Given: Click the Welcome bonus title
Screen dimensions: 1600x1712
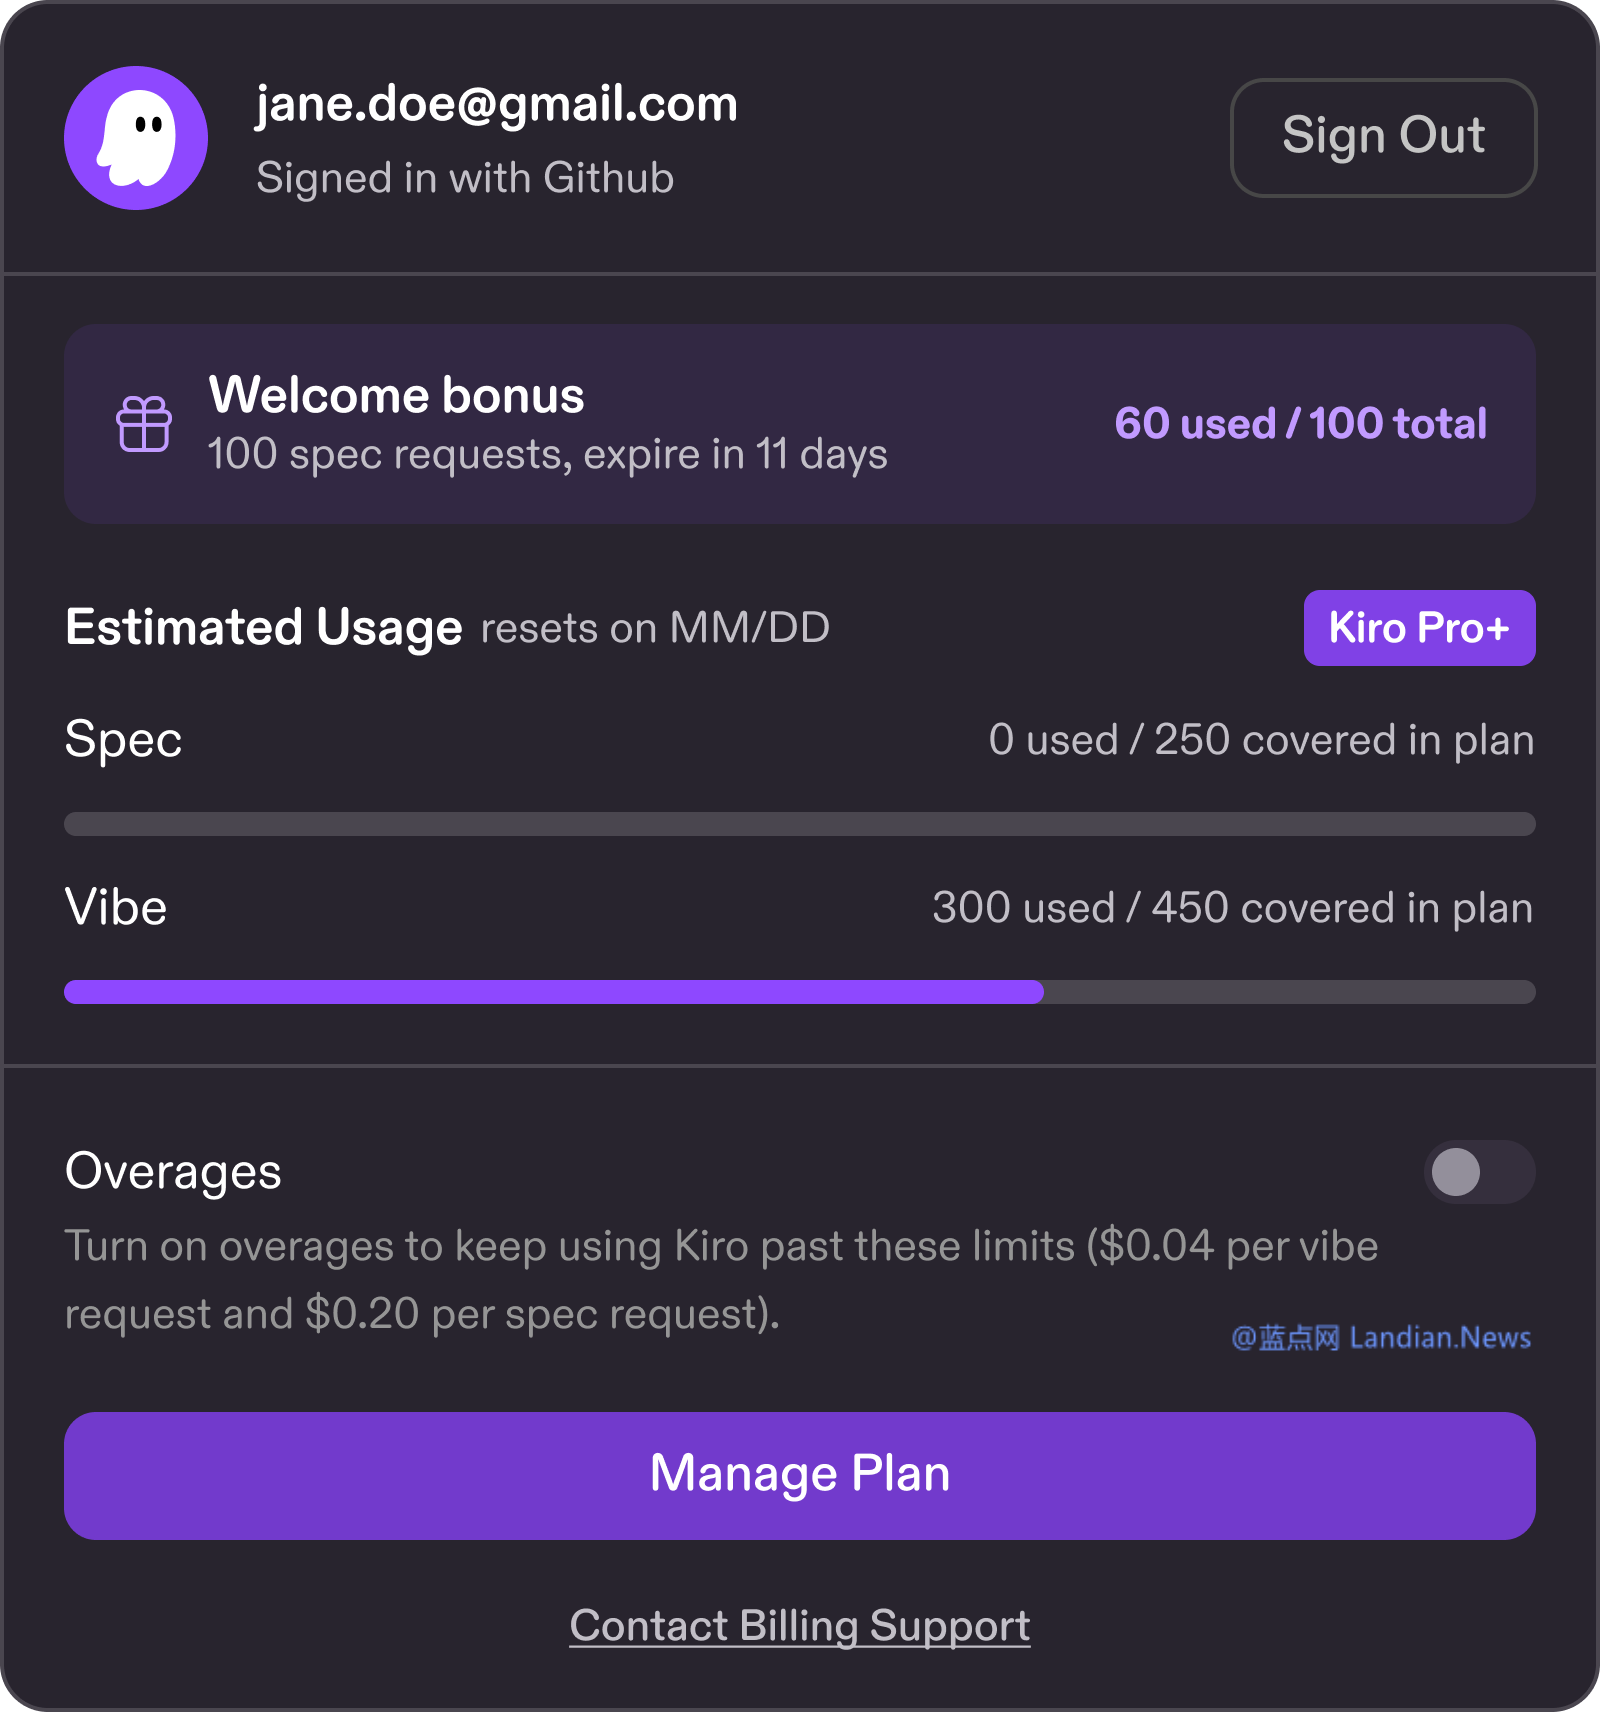Looking at the screenshot, I should click(x=397, y=395).
